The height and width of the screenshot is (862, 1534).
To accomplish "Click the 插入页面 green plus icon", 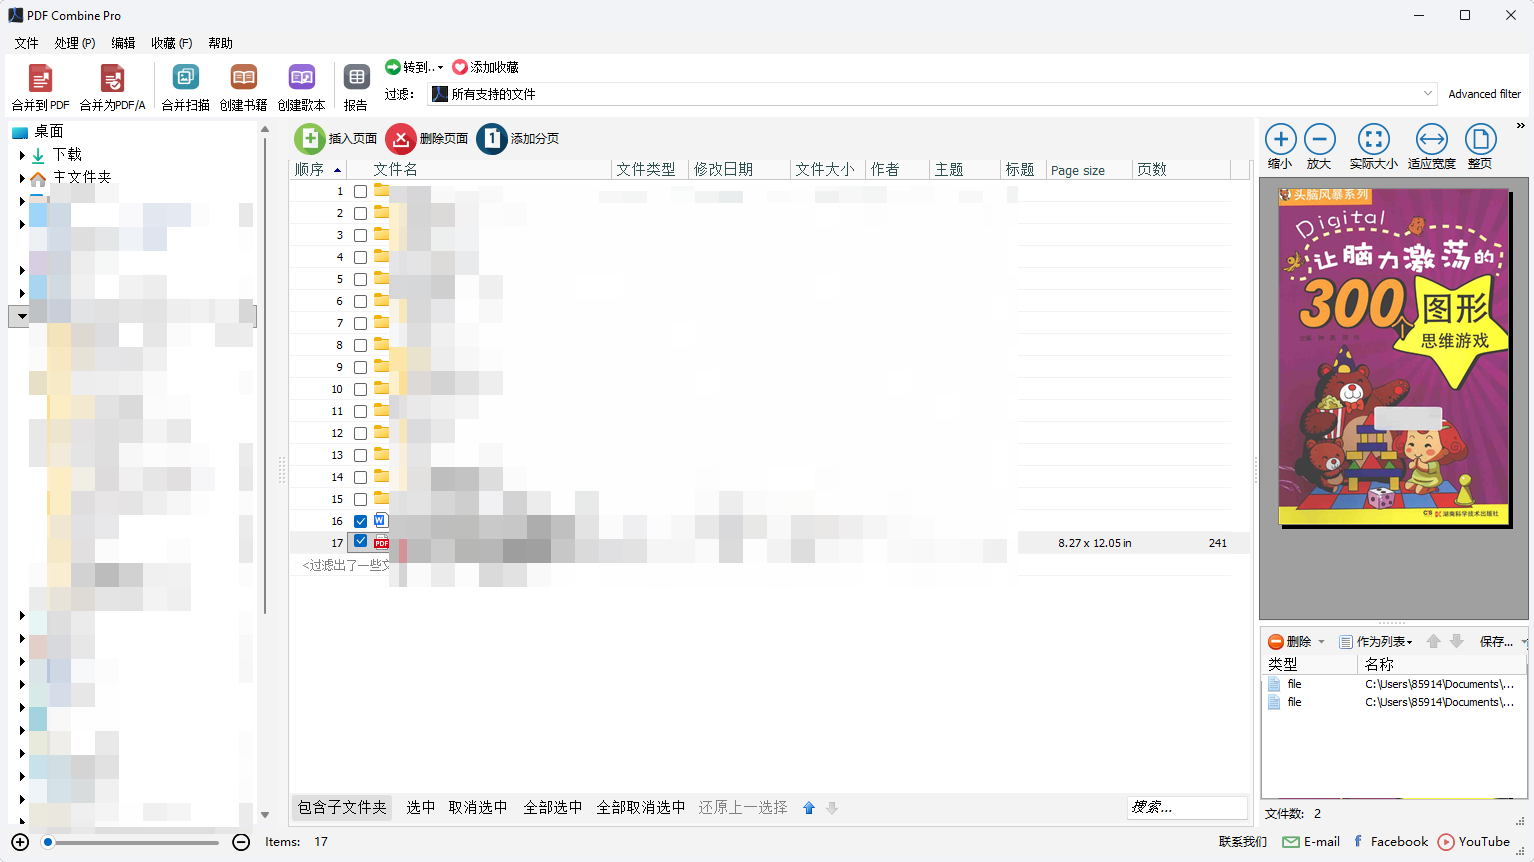I will 309,139.
